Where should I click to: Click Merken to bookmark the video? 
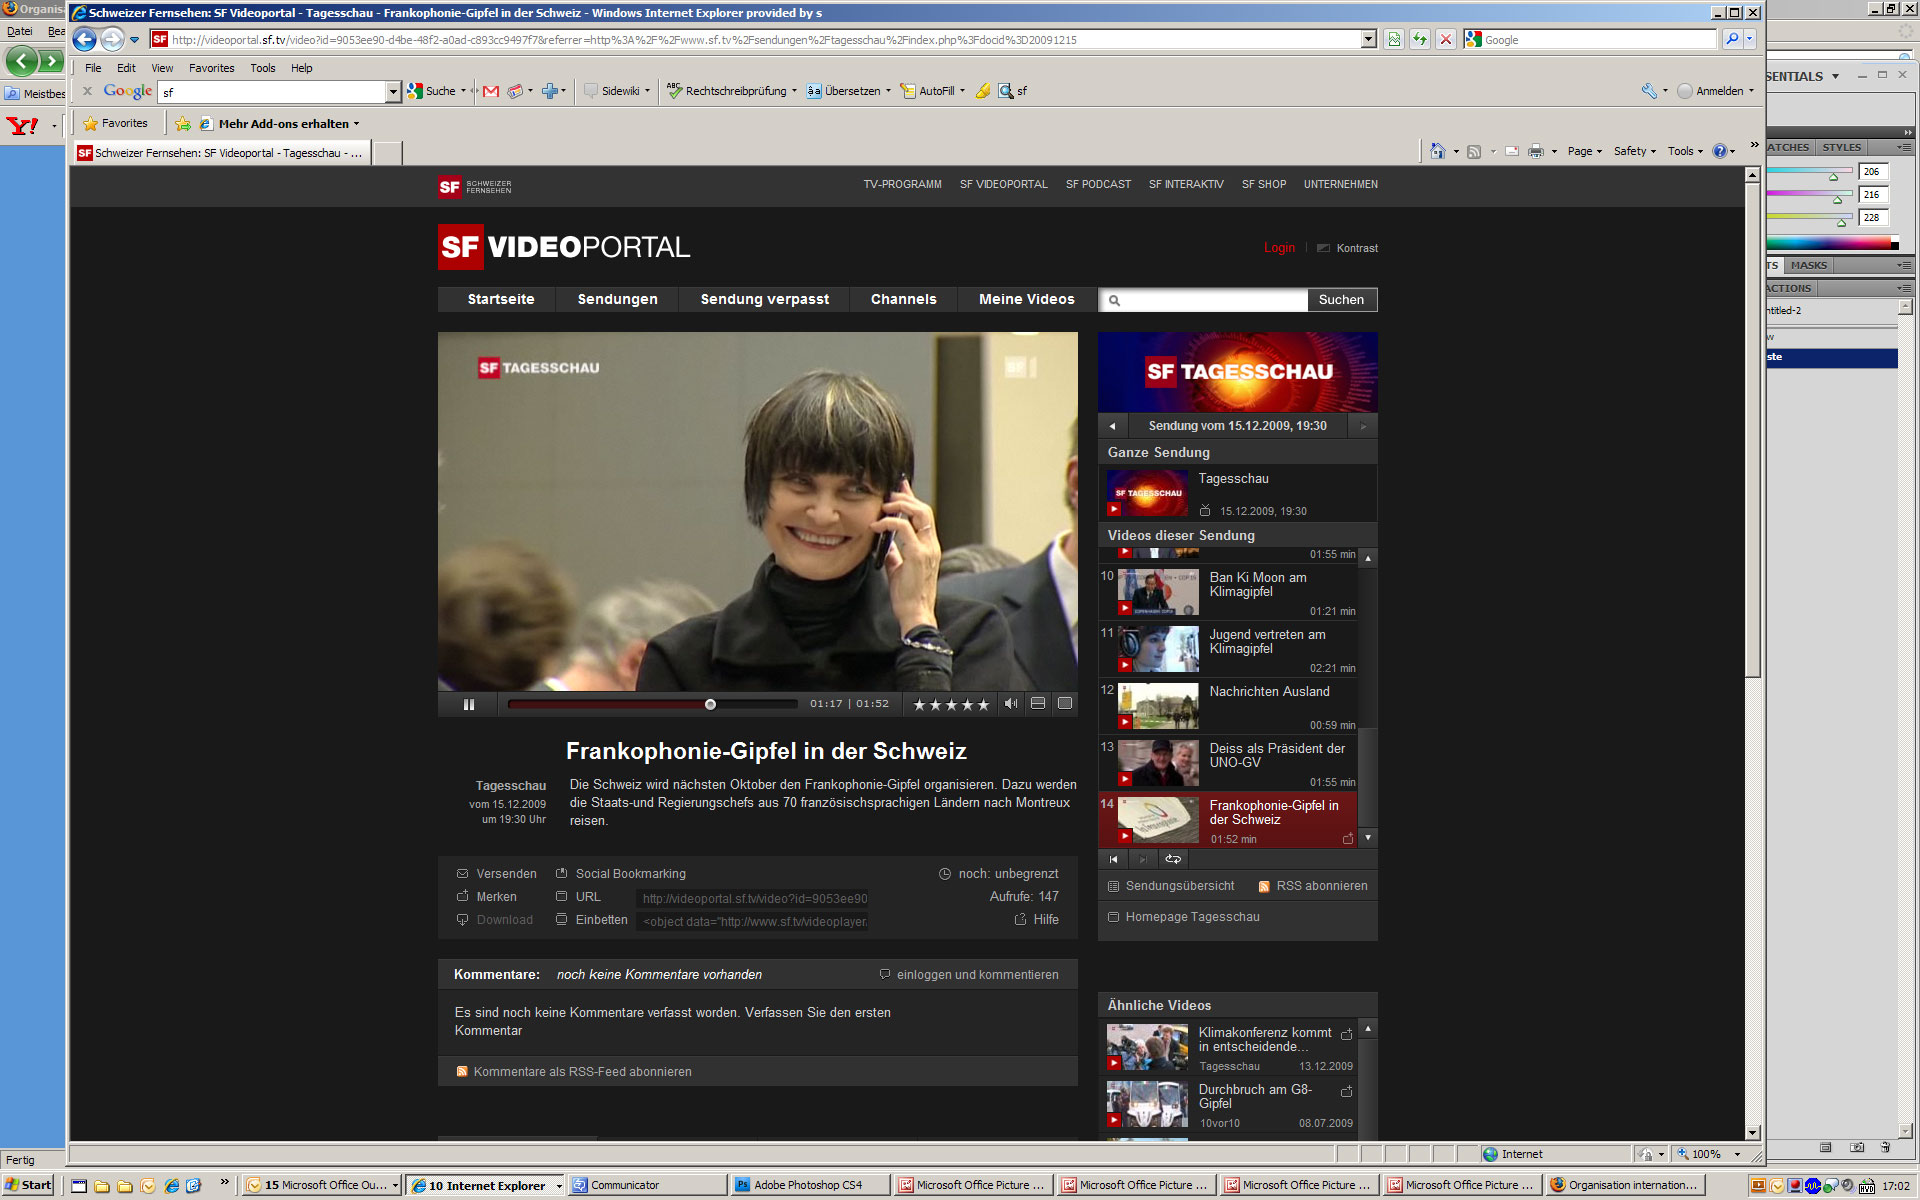click(x=486, y=897)
